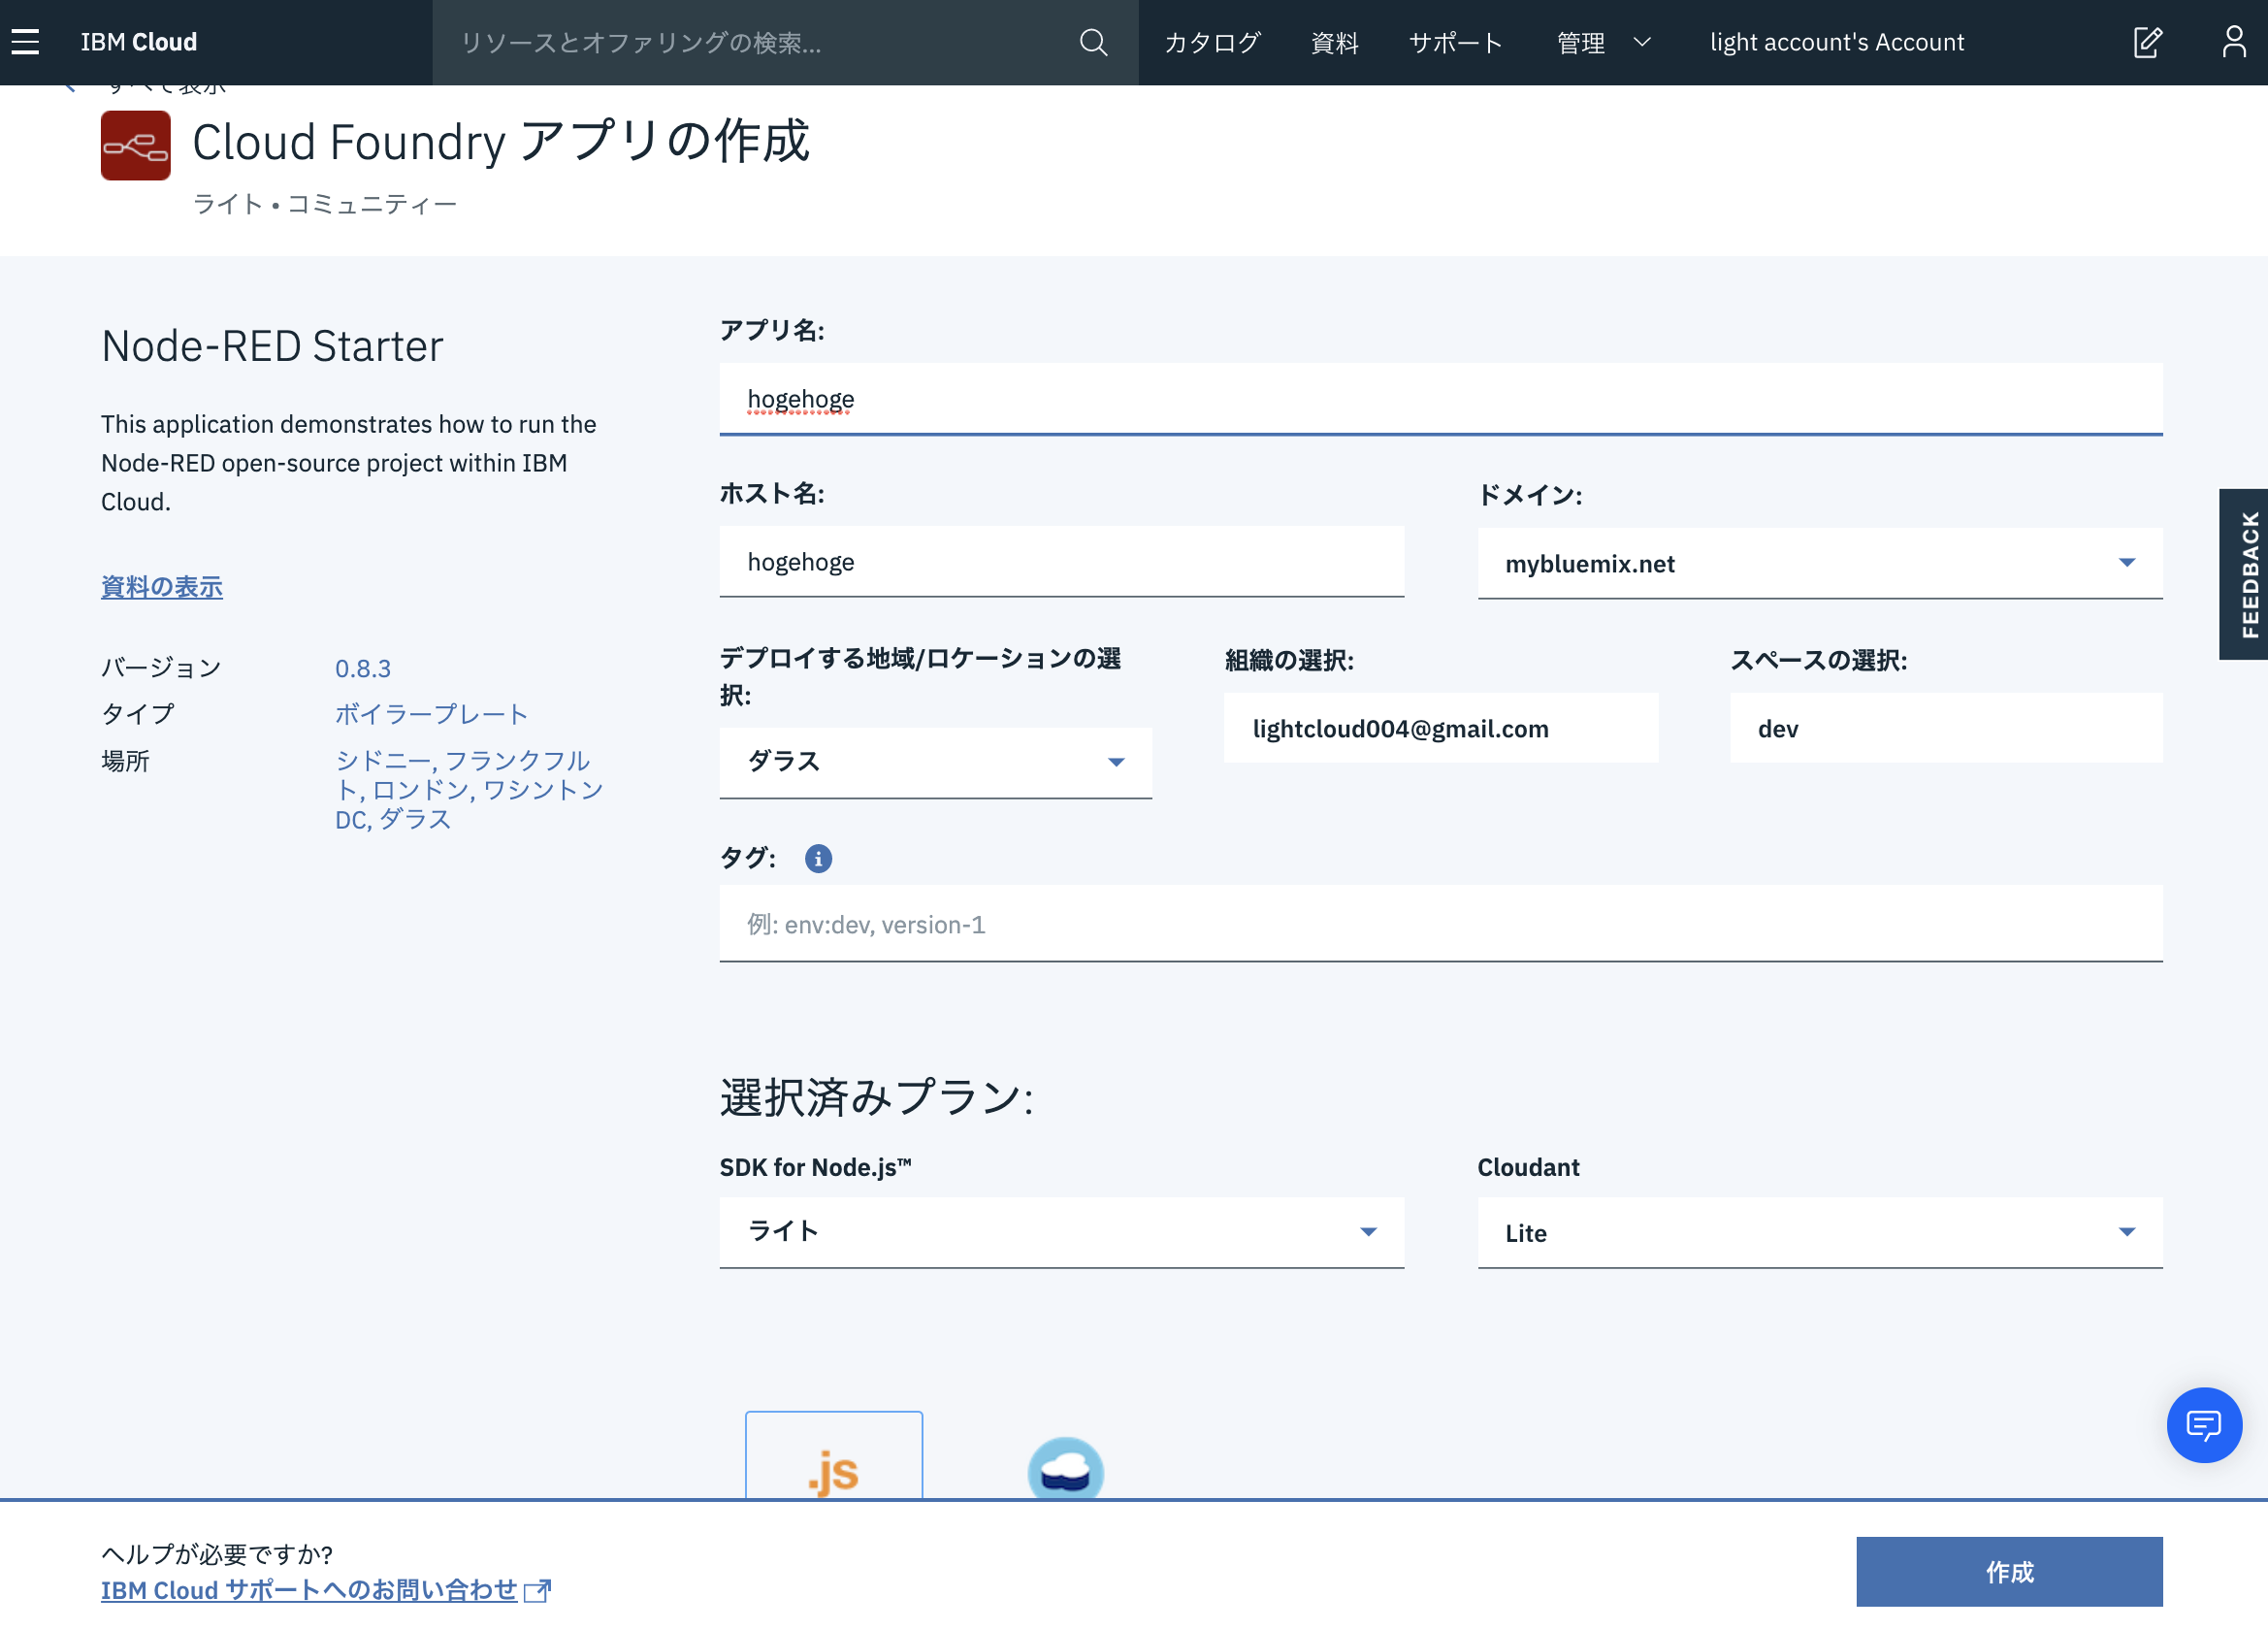Click the external link icon beside support link
The image size is (2268, 1630).
tap(537, 1590)
